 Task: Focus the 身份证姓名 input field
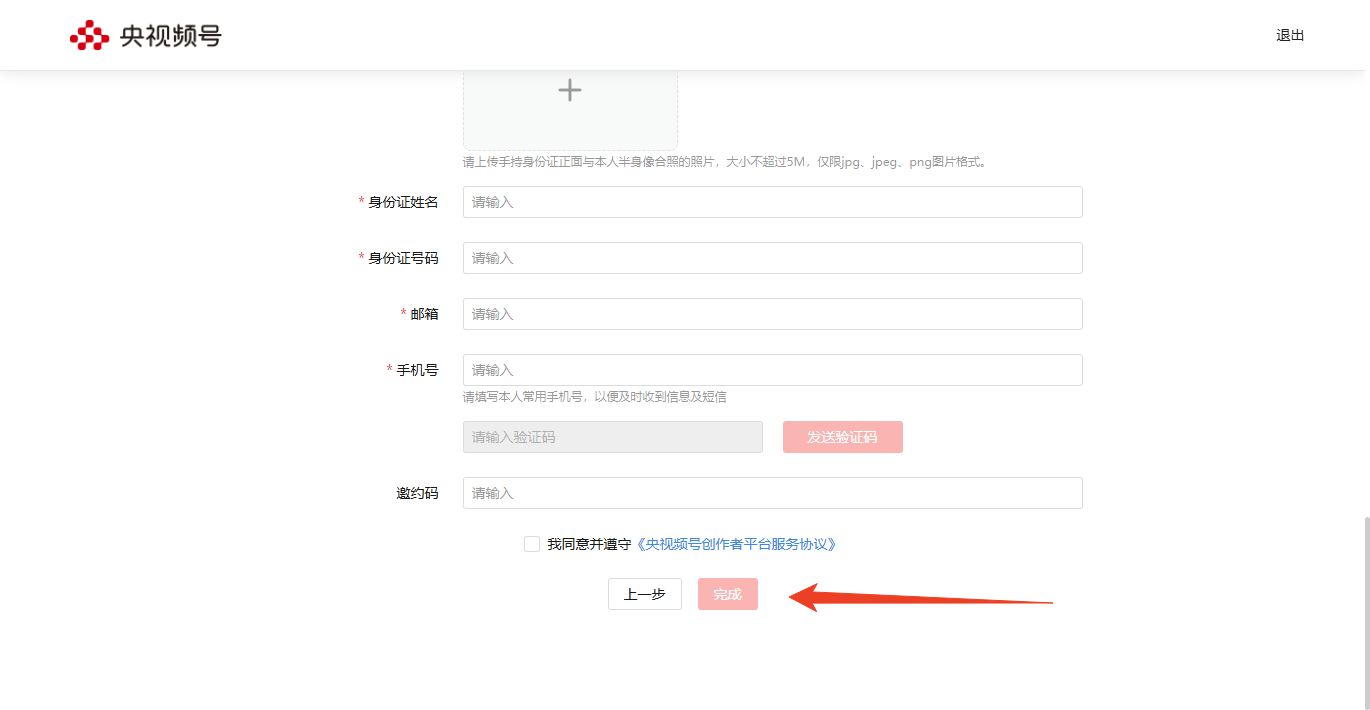tap(772, 202)
